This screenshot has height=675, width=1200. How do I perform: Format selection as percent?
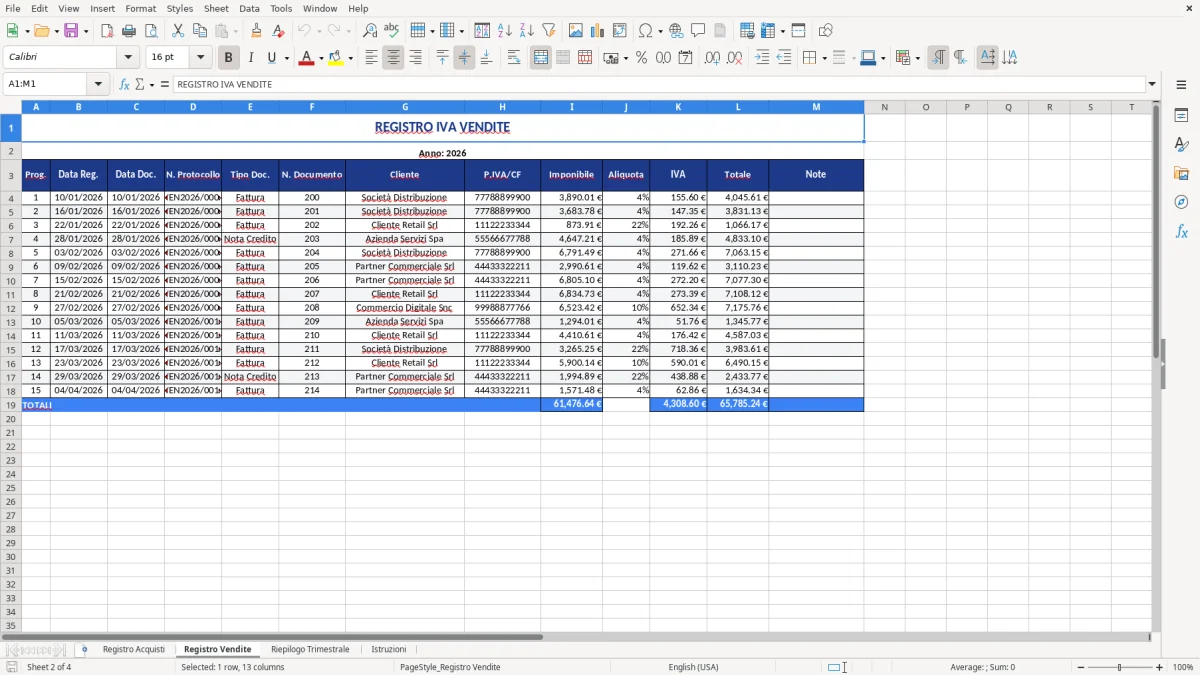(x=641, y=57)
